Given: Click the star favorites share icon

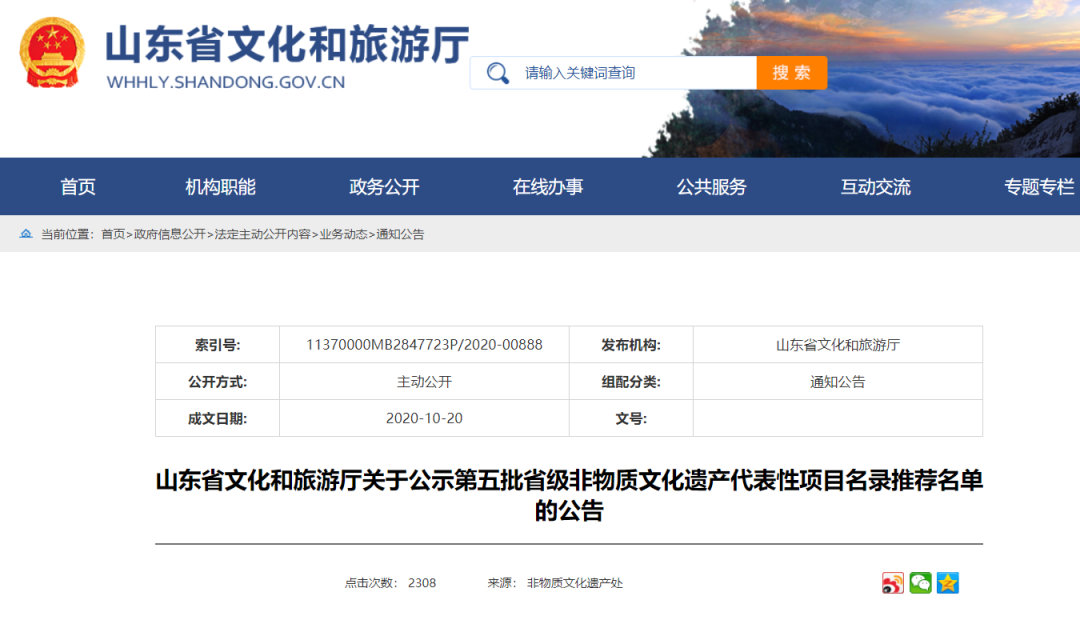Looking at the screenshot, I should click(948, 583).
